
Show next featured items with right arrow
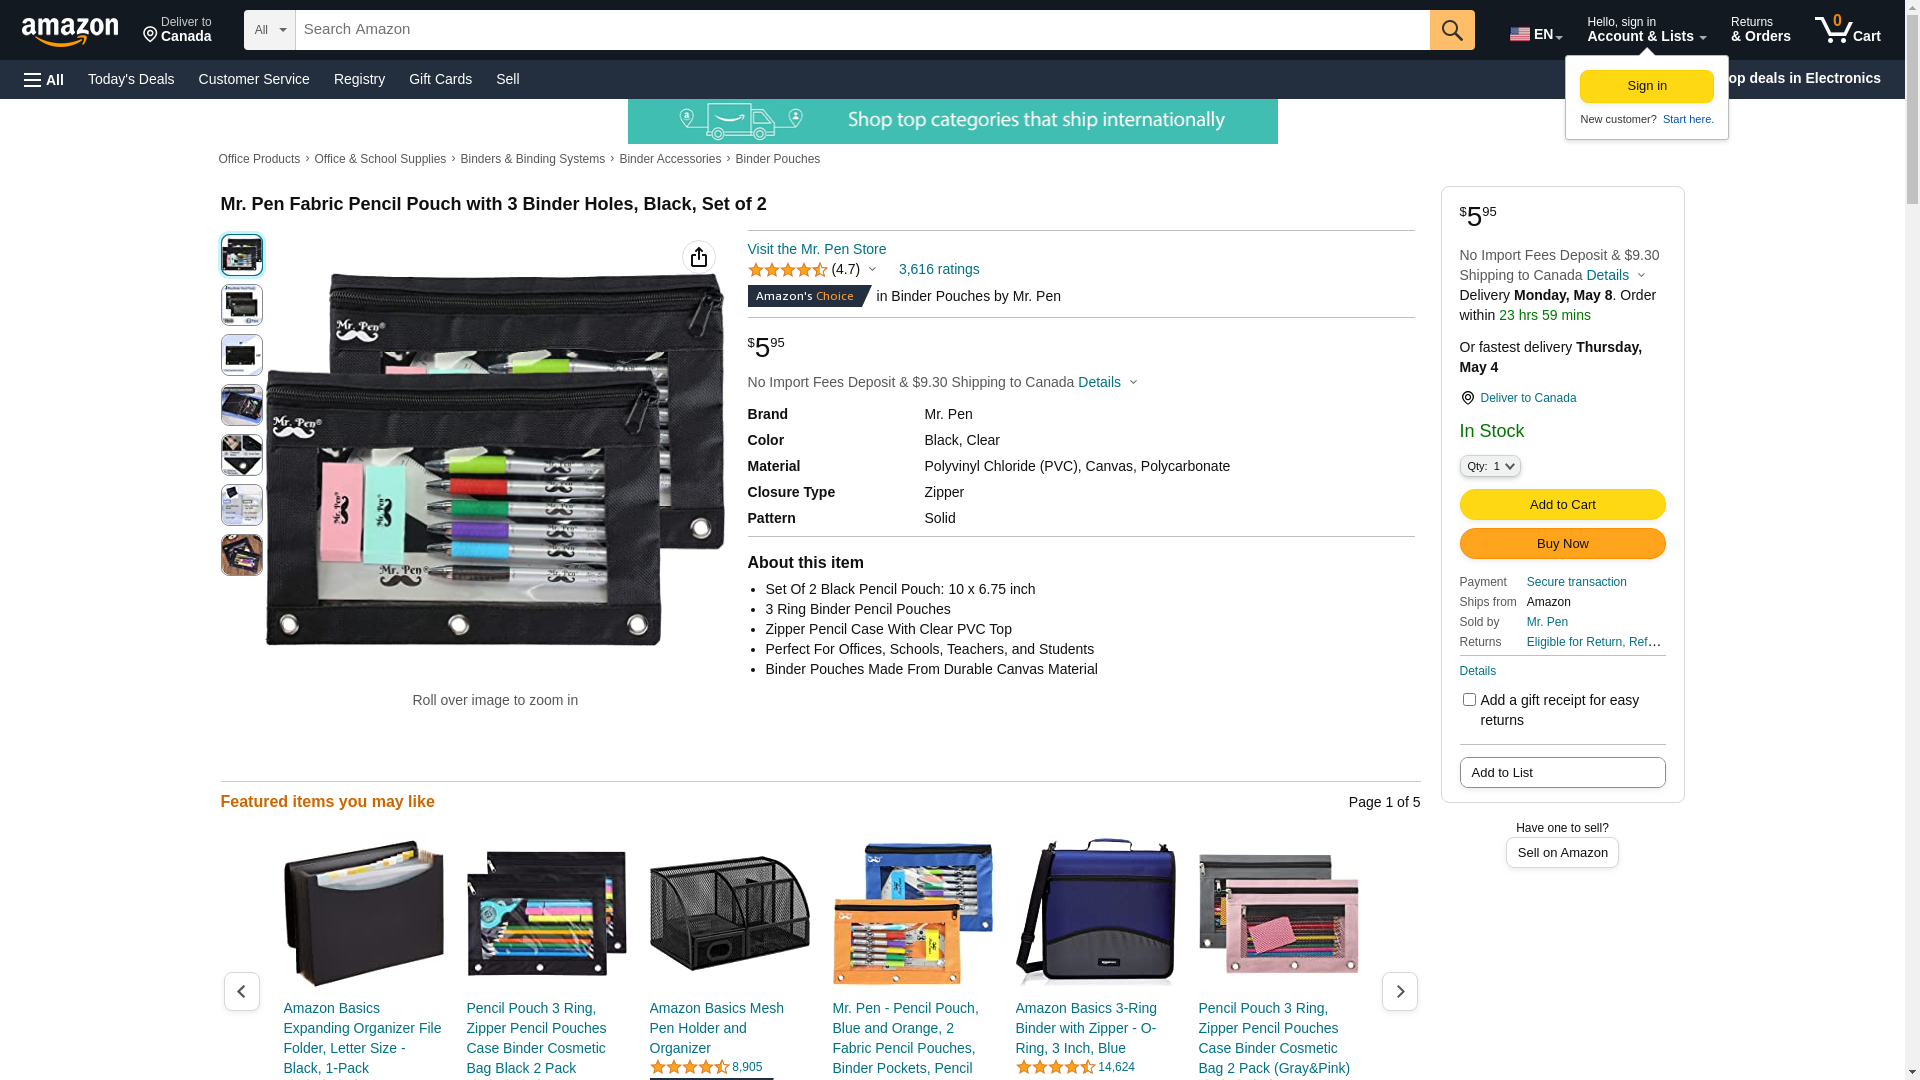tap(1399, 991)
